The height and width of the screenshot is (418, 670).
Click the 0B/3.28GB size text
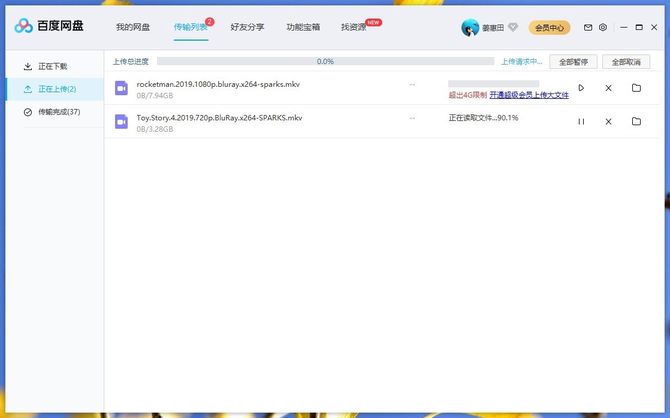tap(155, 129)
